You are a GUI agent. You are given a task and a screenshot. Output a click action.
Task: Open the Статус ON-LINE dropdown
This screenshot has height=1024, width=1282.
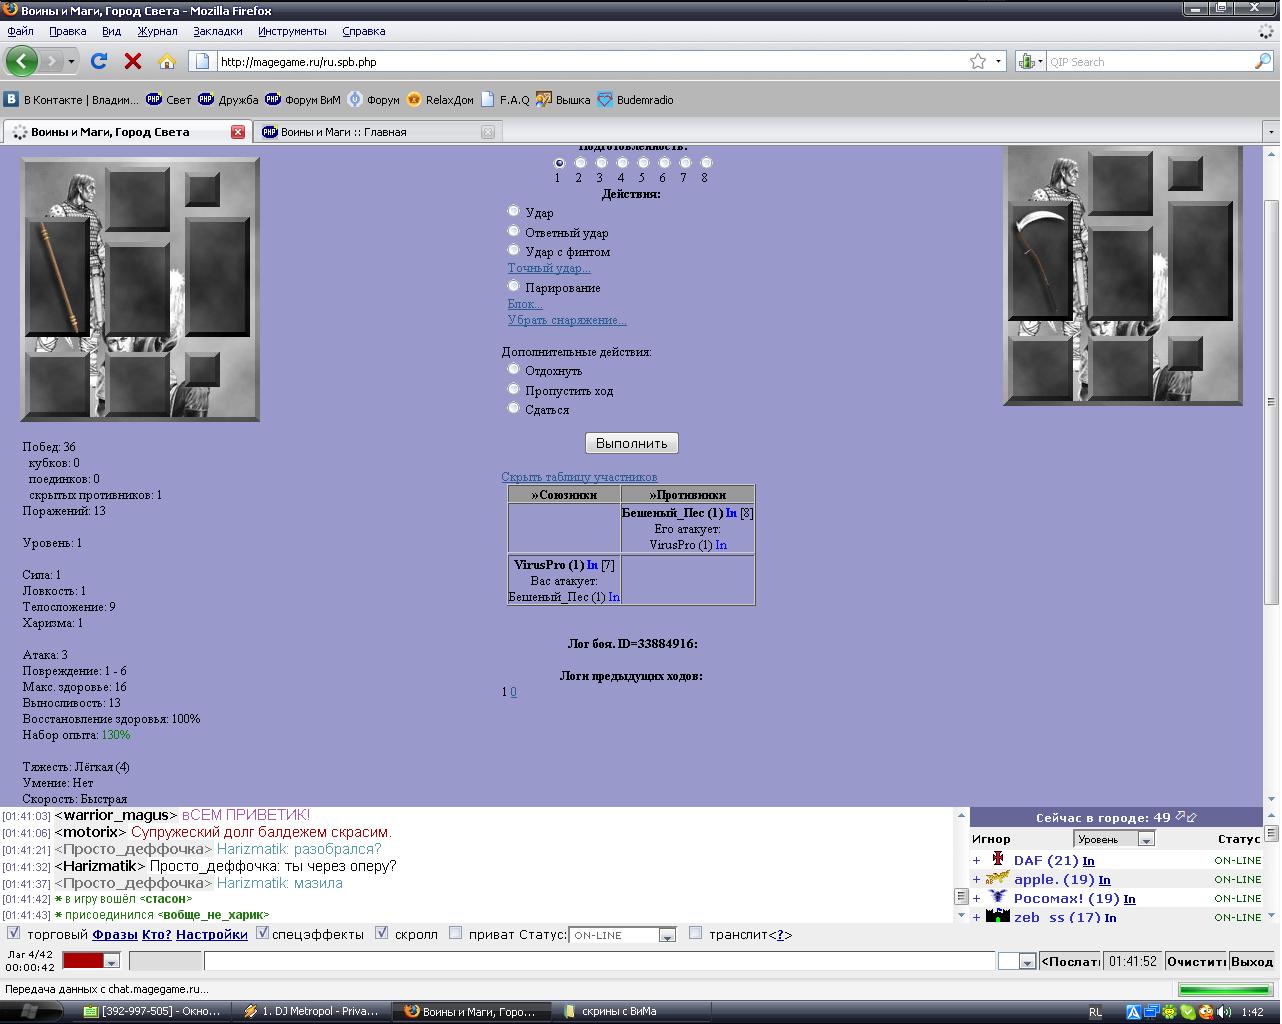(x=666, y=935)
